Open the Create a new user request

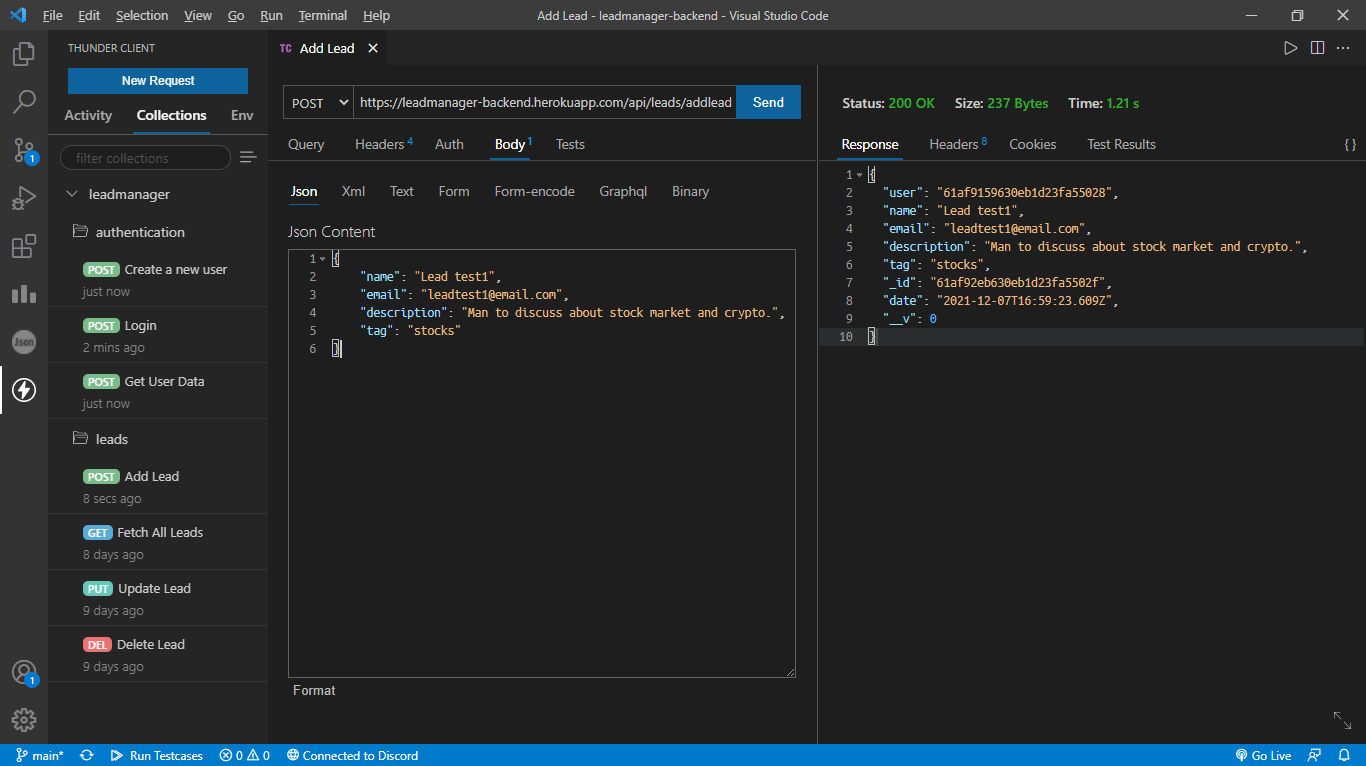click(x=158, y=279)
